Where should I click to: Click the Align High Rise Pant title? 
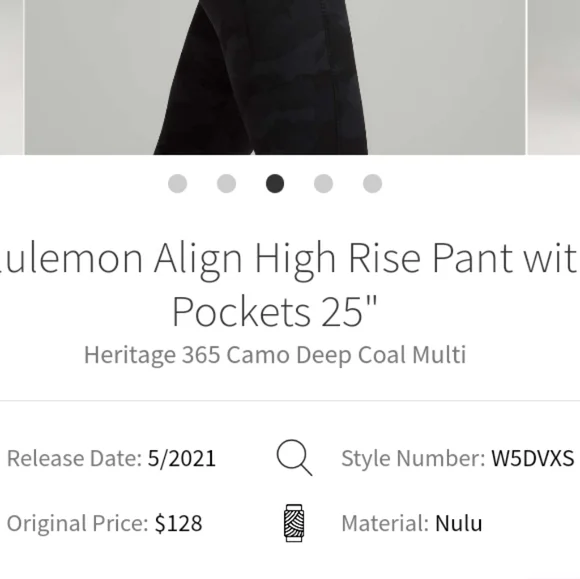[290, 284]
